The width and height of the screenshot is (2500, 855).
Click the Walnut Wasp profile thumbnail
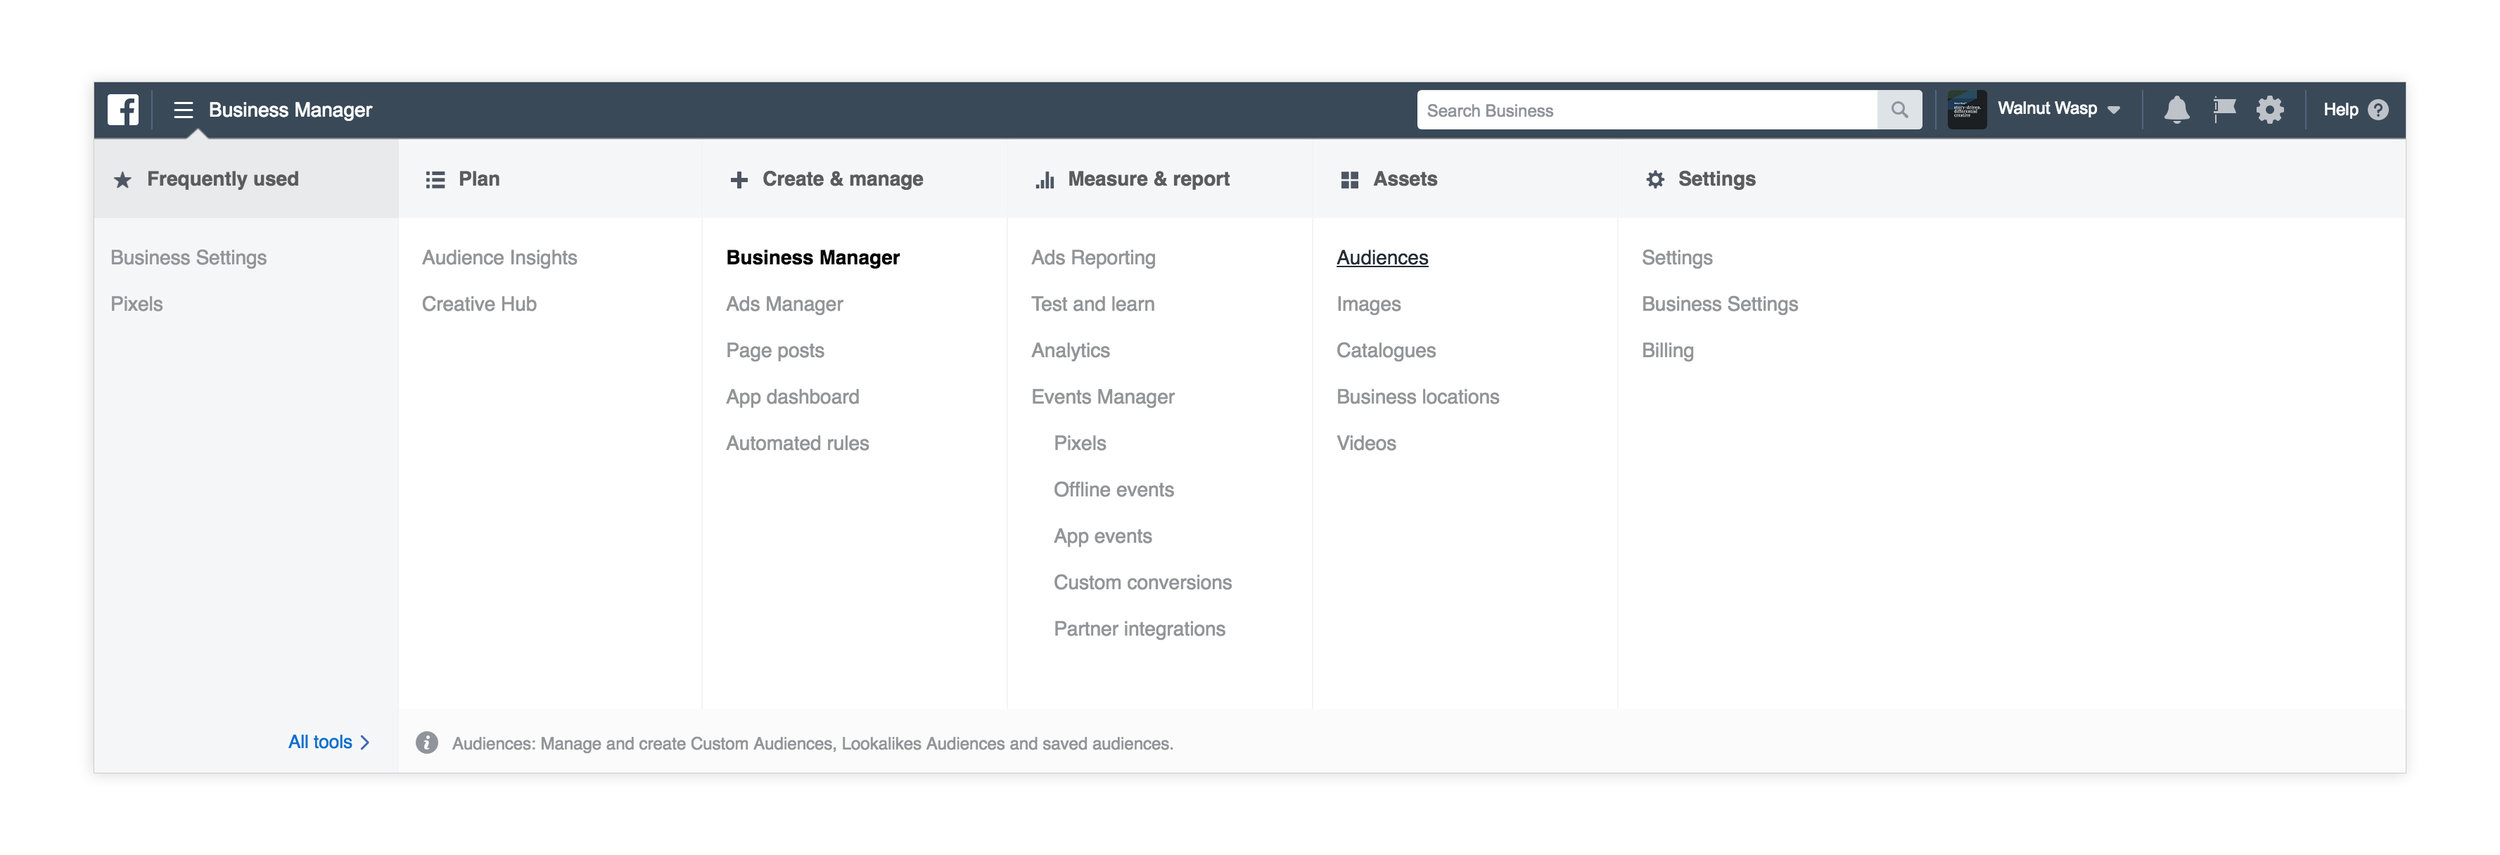tap(1966, 110)
